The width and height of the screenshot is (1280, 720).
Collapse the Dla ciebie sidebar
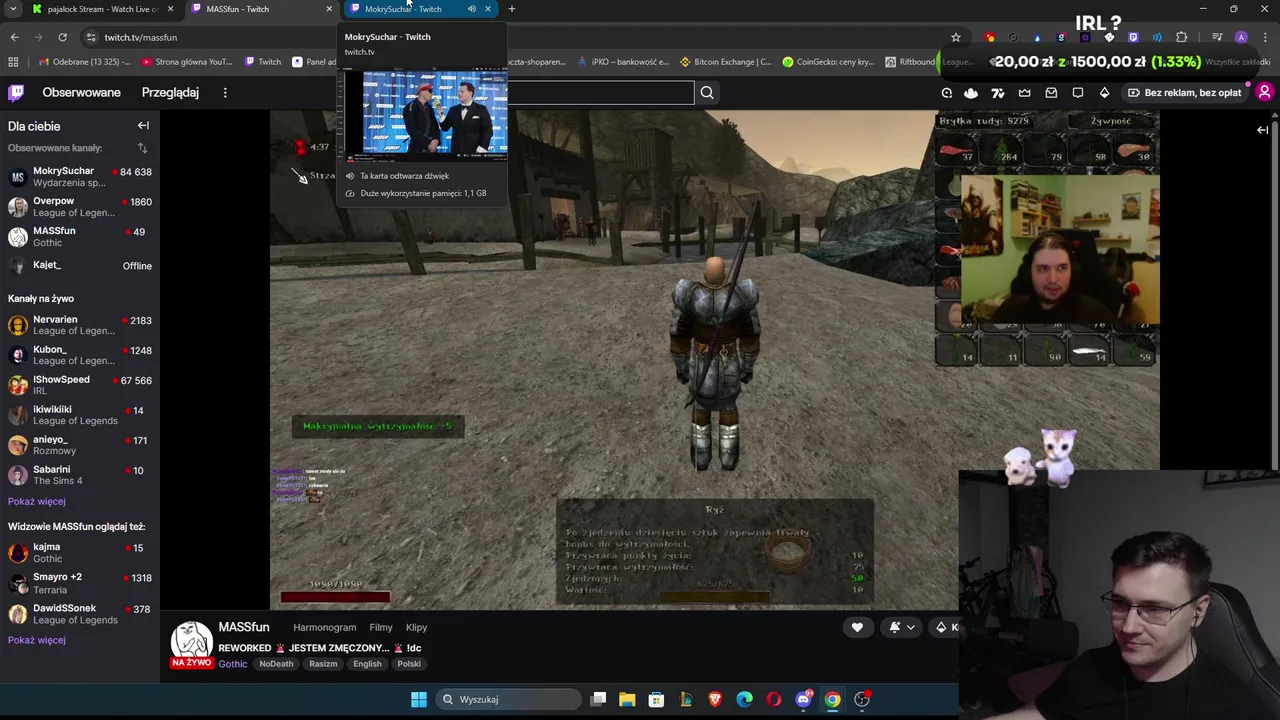click(x=143, y=126)
